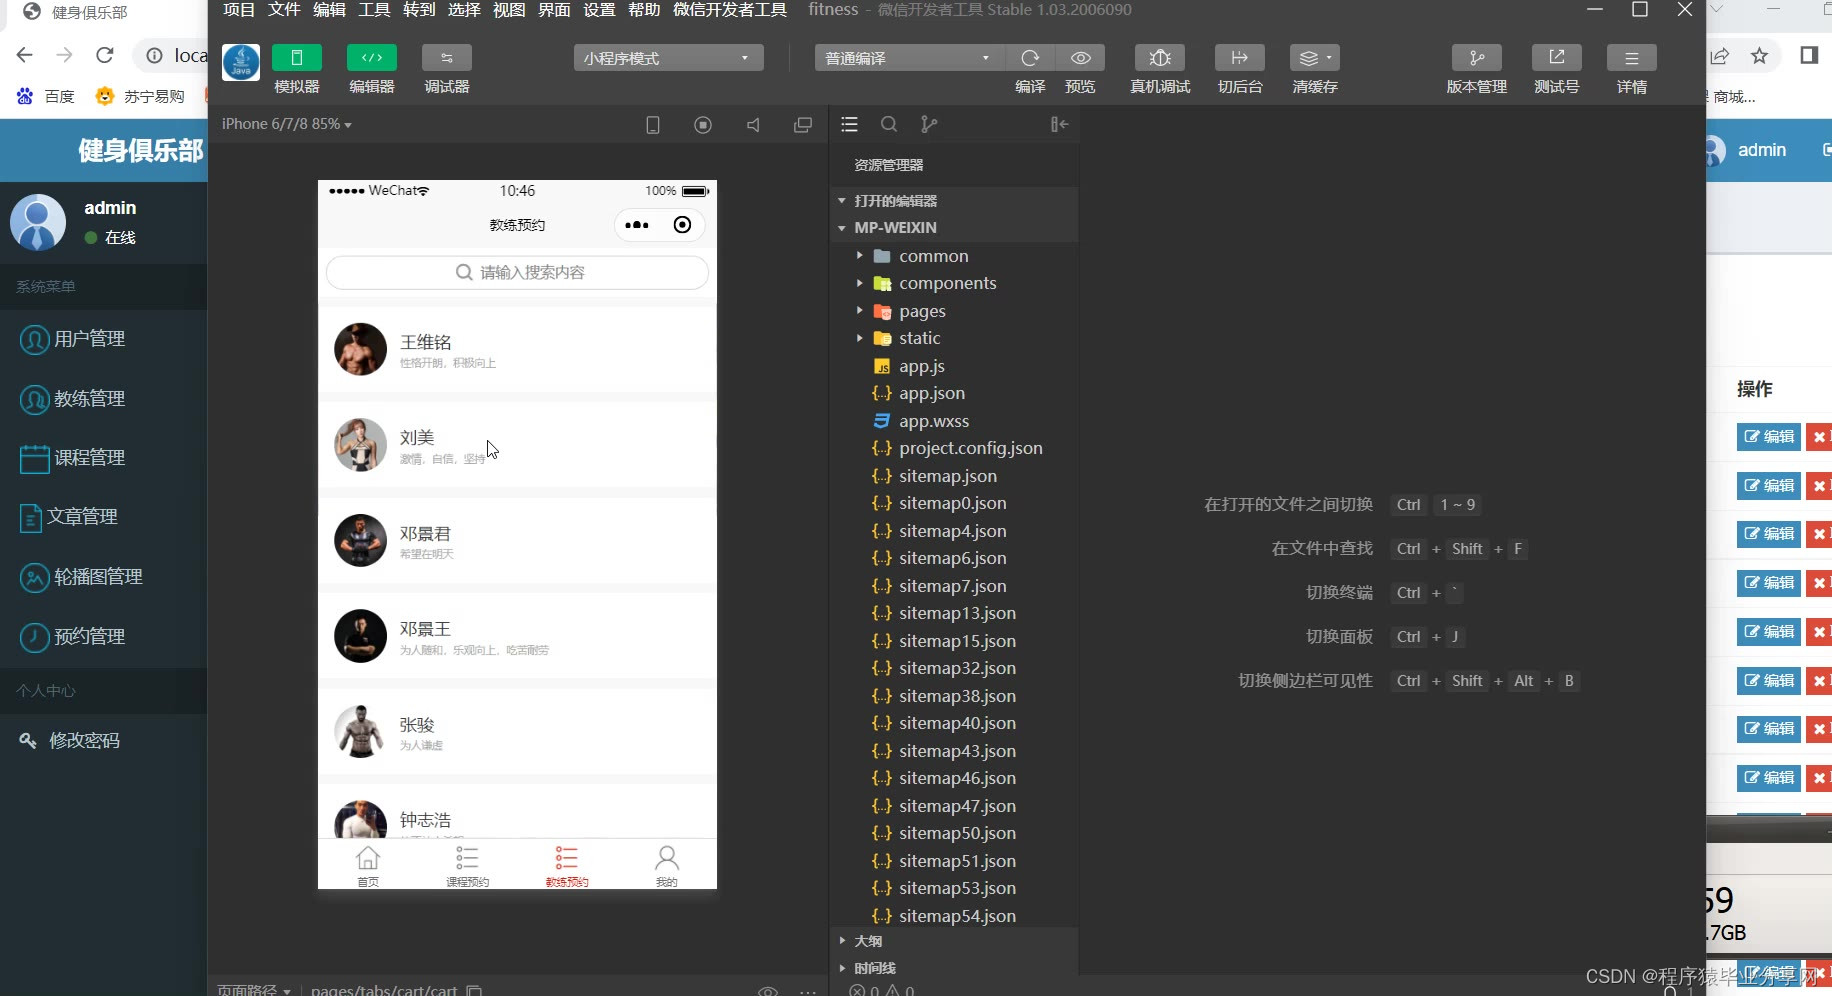Open the app.js file

click(954, 366)
